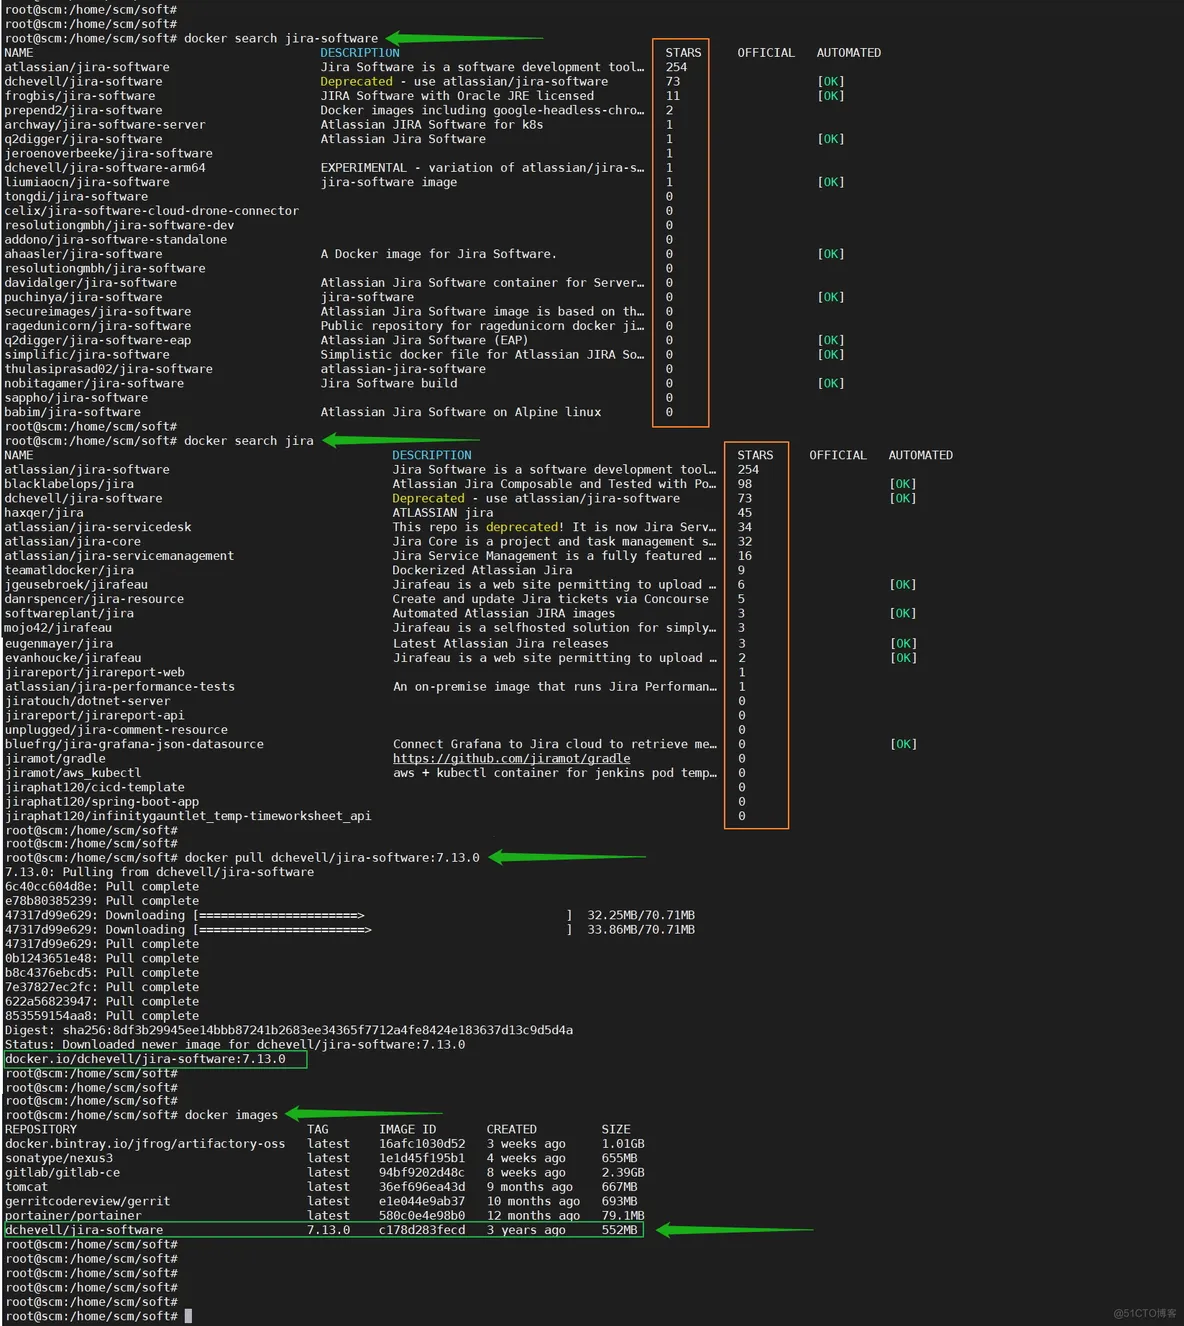
Task: Select jirareport/jirareport-api entry
Action: coord(94,716)
